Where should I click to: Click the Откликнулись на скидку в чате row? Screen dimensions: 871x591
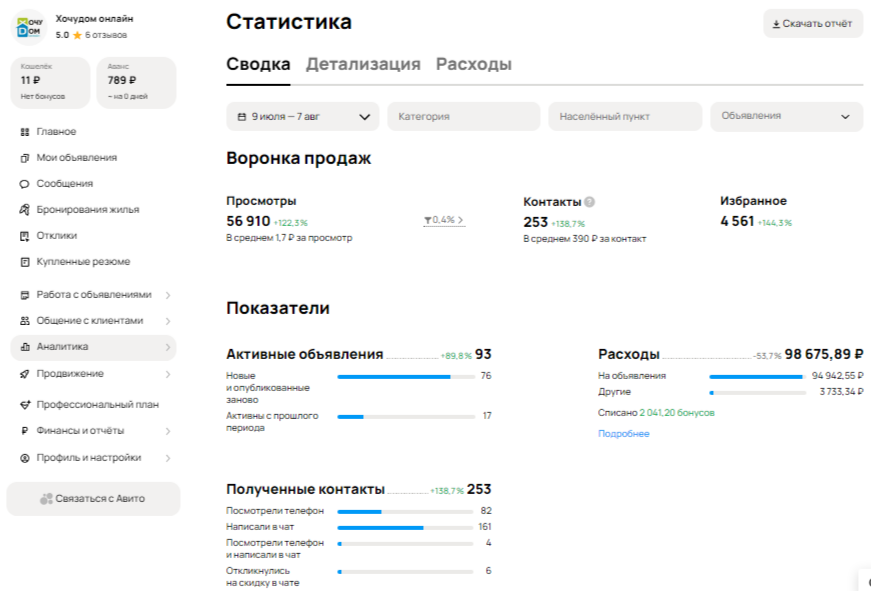(359, 577)
